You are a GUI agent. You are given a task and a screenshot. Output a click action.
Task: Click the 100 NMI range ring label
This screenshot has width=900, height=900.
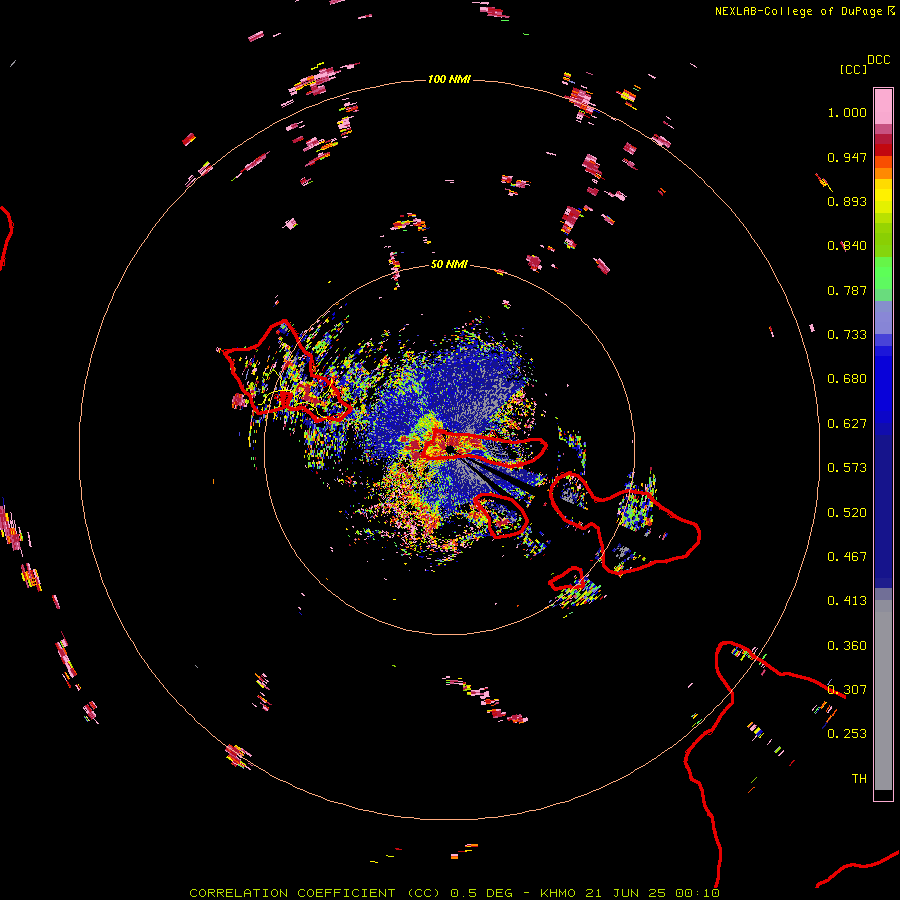[x=449, y=79]
